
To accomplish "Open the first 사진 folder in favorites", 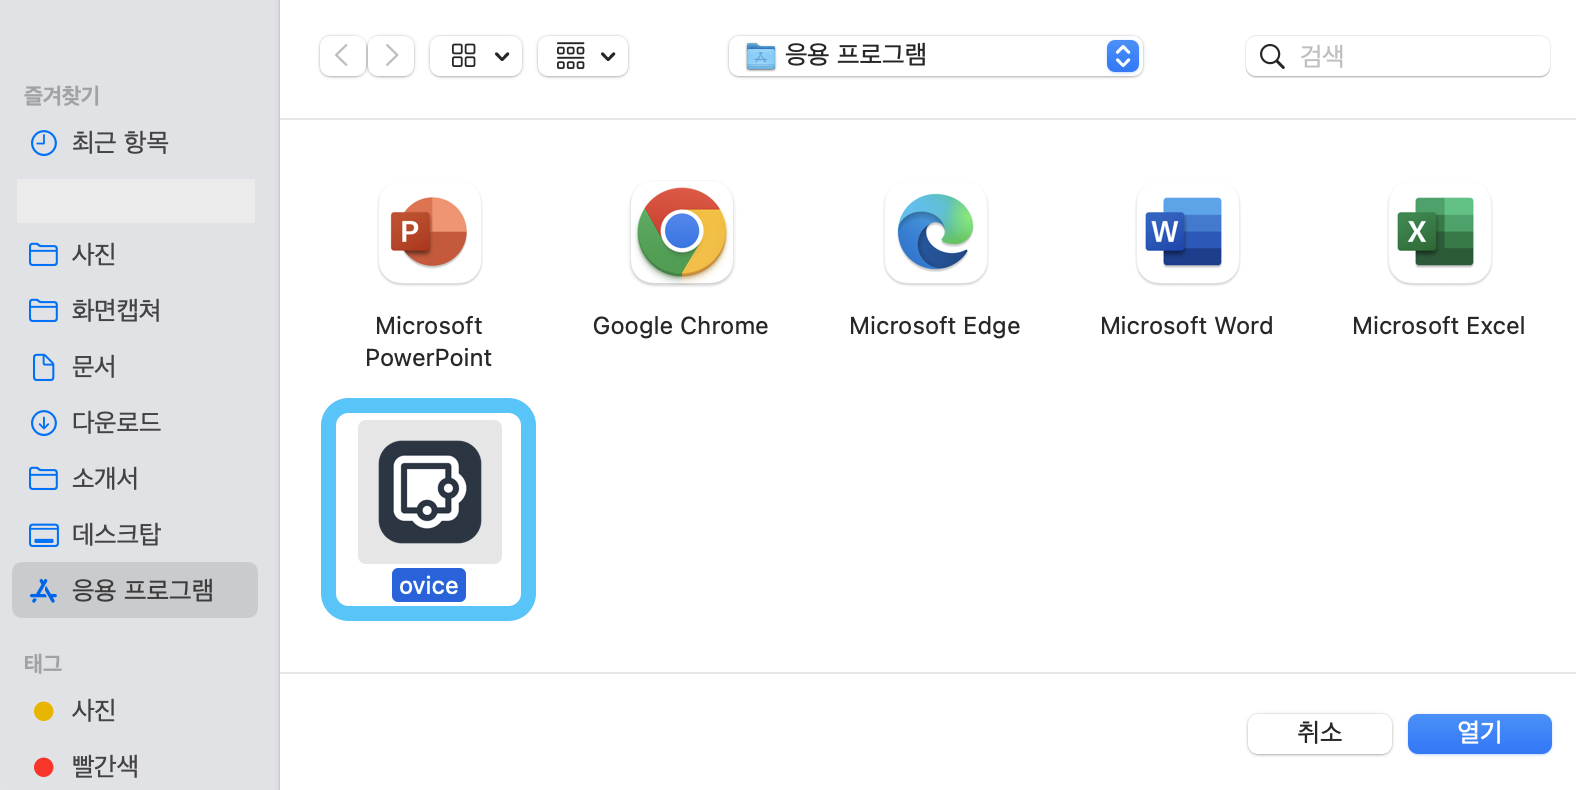I will [135, 254].
